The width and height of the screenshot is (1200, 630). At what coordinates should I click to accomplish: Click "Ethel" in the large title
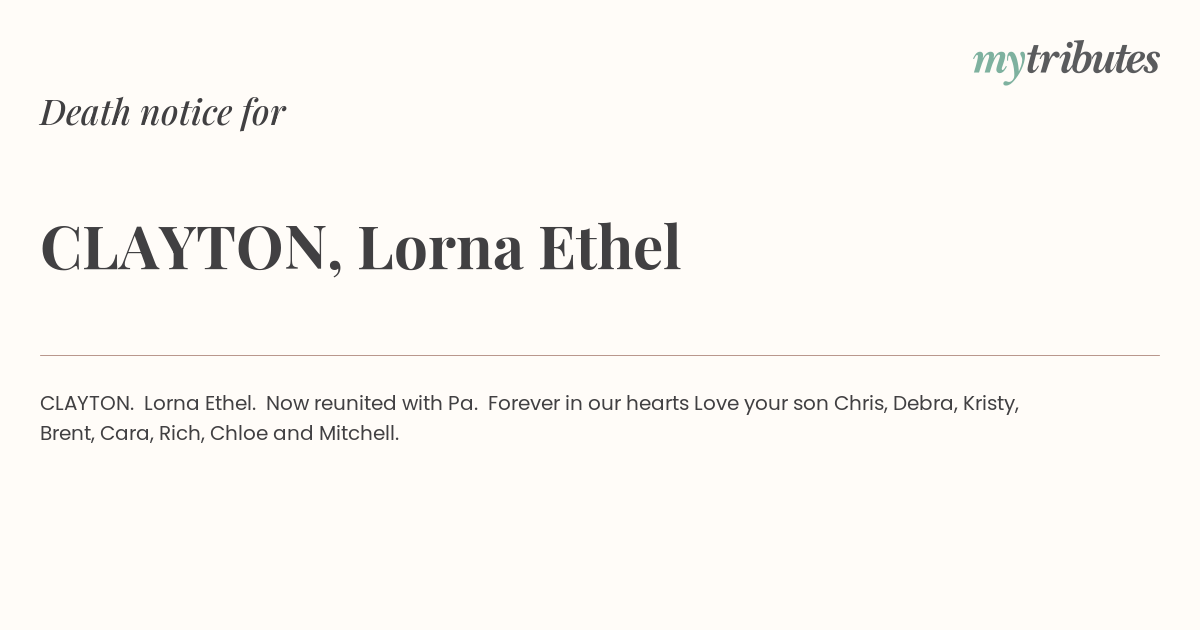click(x=610, y=248)
